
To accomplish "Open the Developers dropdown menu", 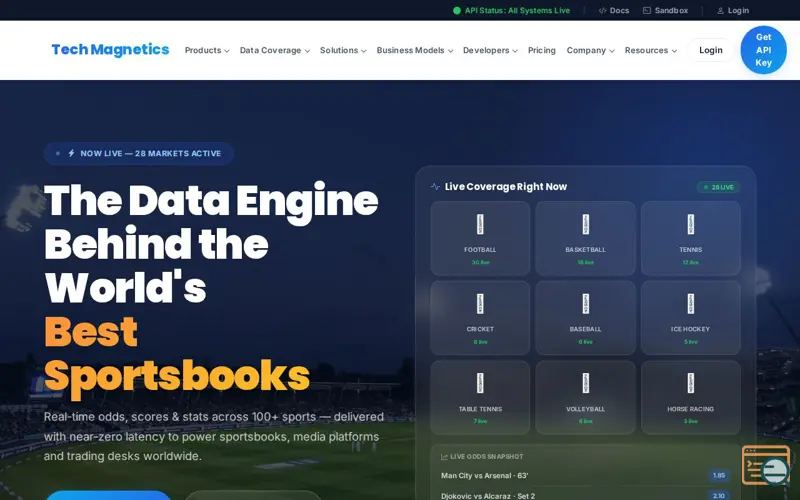I will 490,50.
